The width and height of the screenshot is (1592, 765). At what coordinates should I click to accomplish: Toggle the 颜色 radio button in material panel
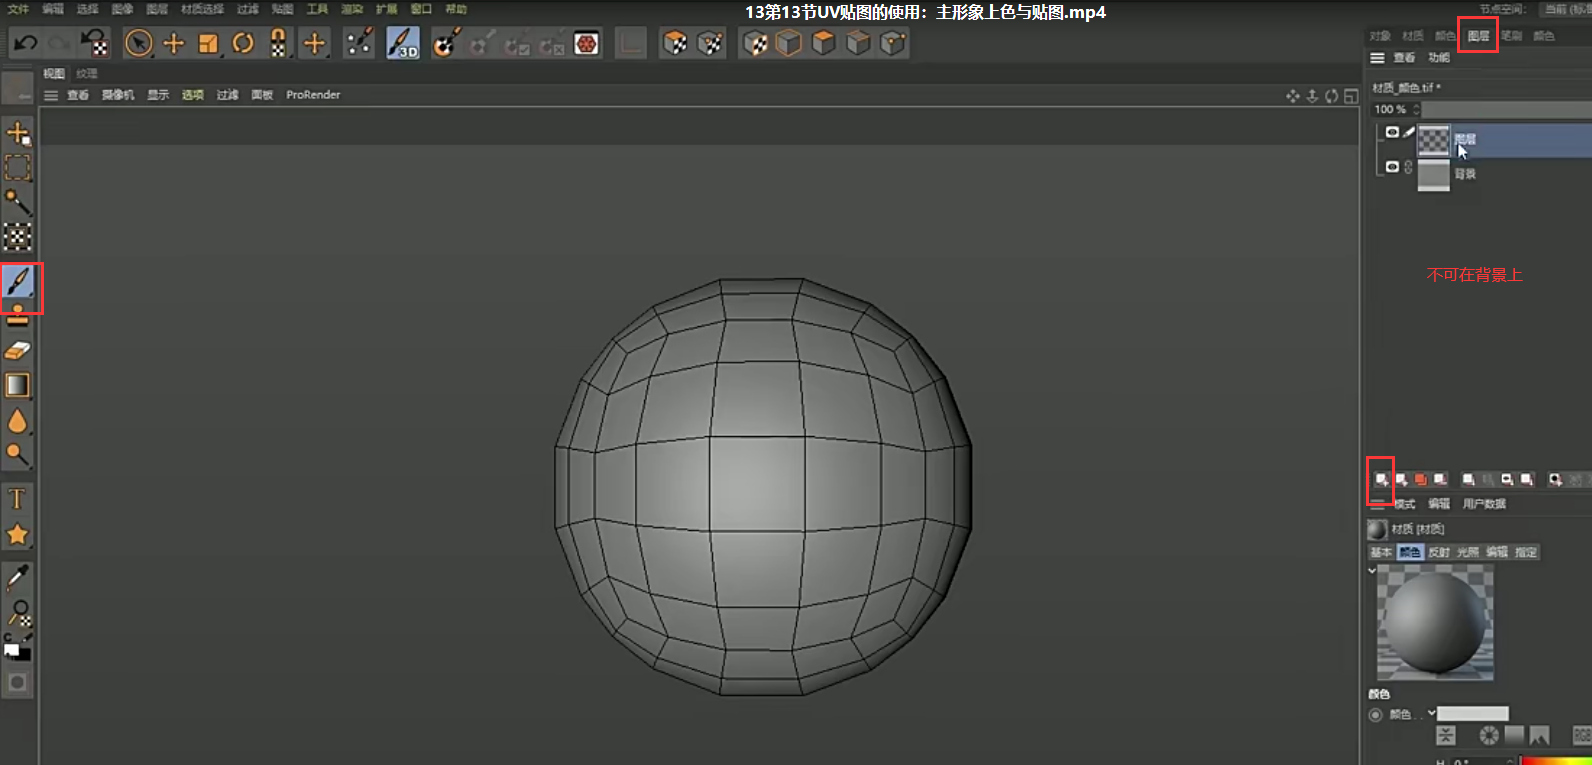1375,714
